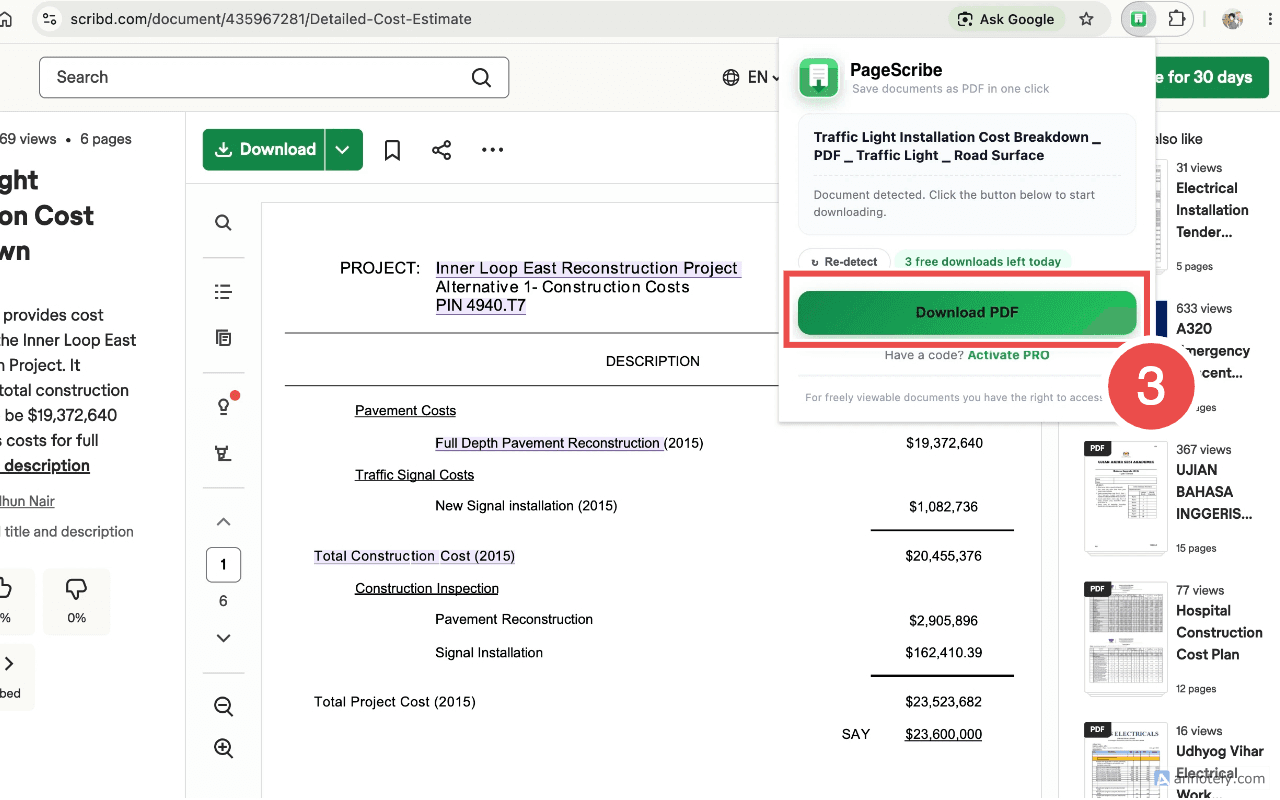This screenshot has width=1280, height=800.
Task: Click the detected document title in PageScribe
Action: [957, 146]
